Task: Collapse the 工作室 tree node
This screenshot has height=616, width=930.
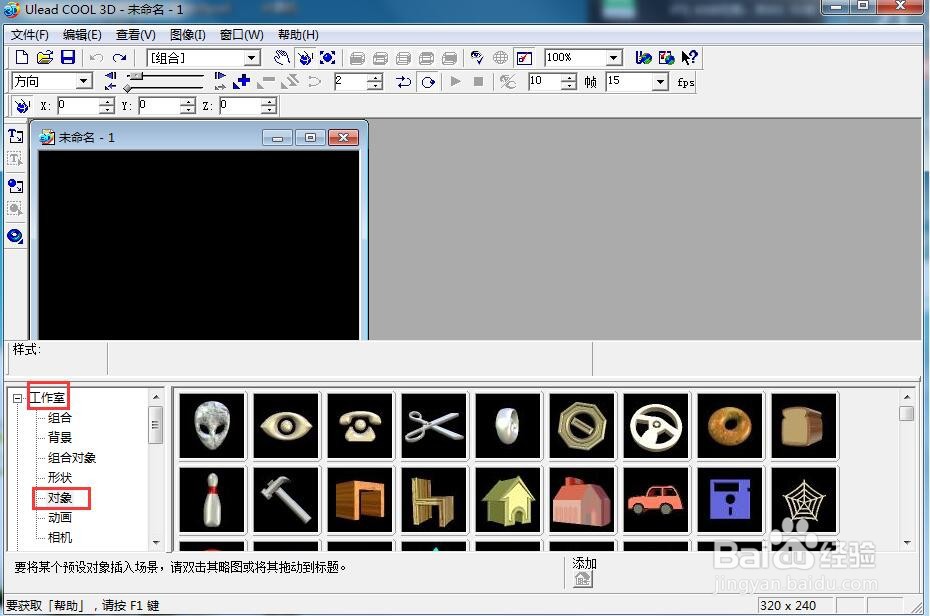Action: [x=17, y=398]
